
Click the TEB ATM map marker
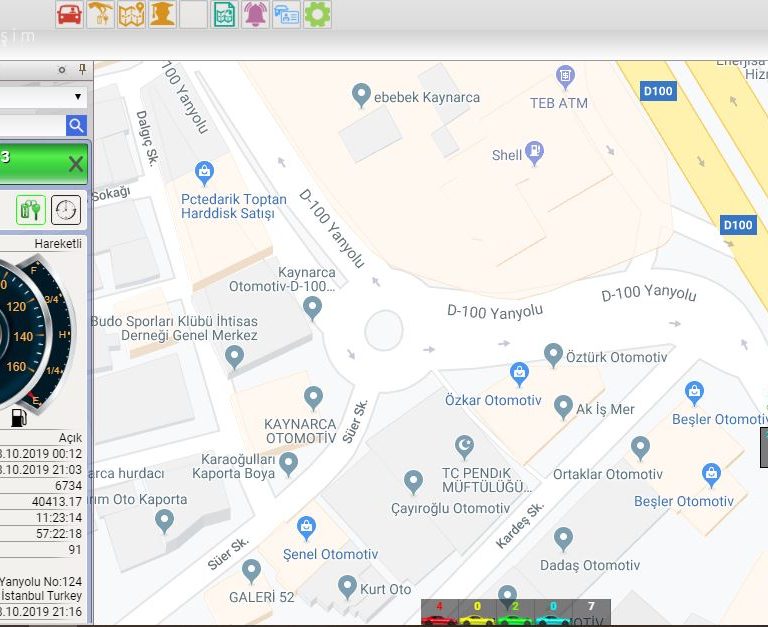565,77
